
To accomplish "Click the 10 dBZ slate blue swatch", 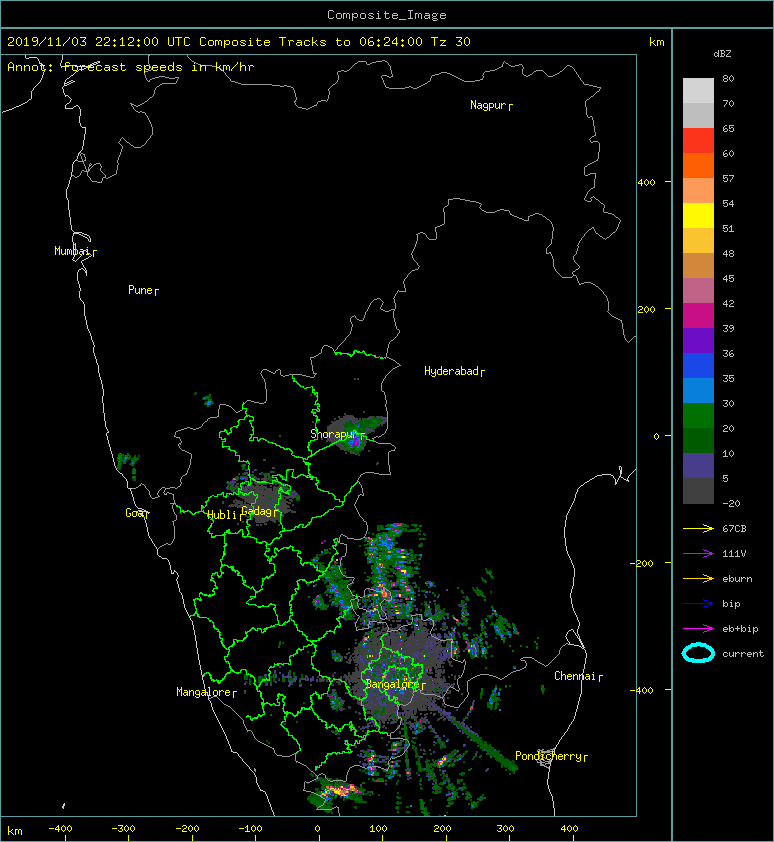I will pos(698,465).
